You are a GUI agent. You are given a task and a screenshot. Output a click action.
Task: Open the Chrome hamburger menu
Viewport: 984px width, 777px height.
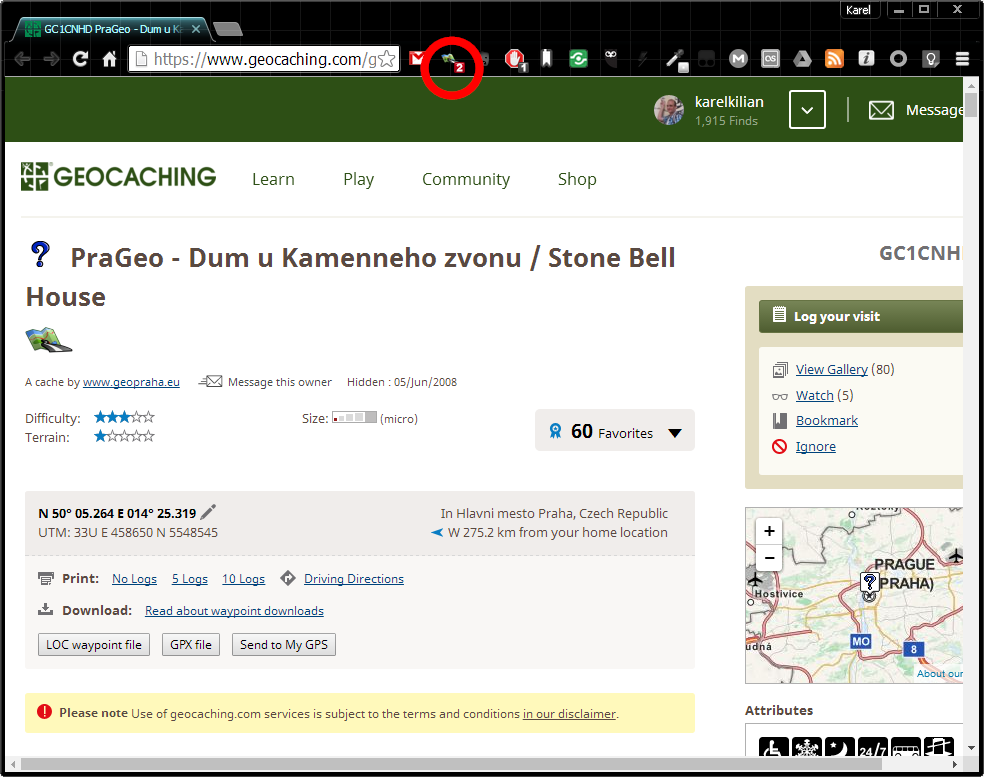(963, 59)
